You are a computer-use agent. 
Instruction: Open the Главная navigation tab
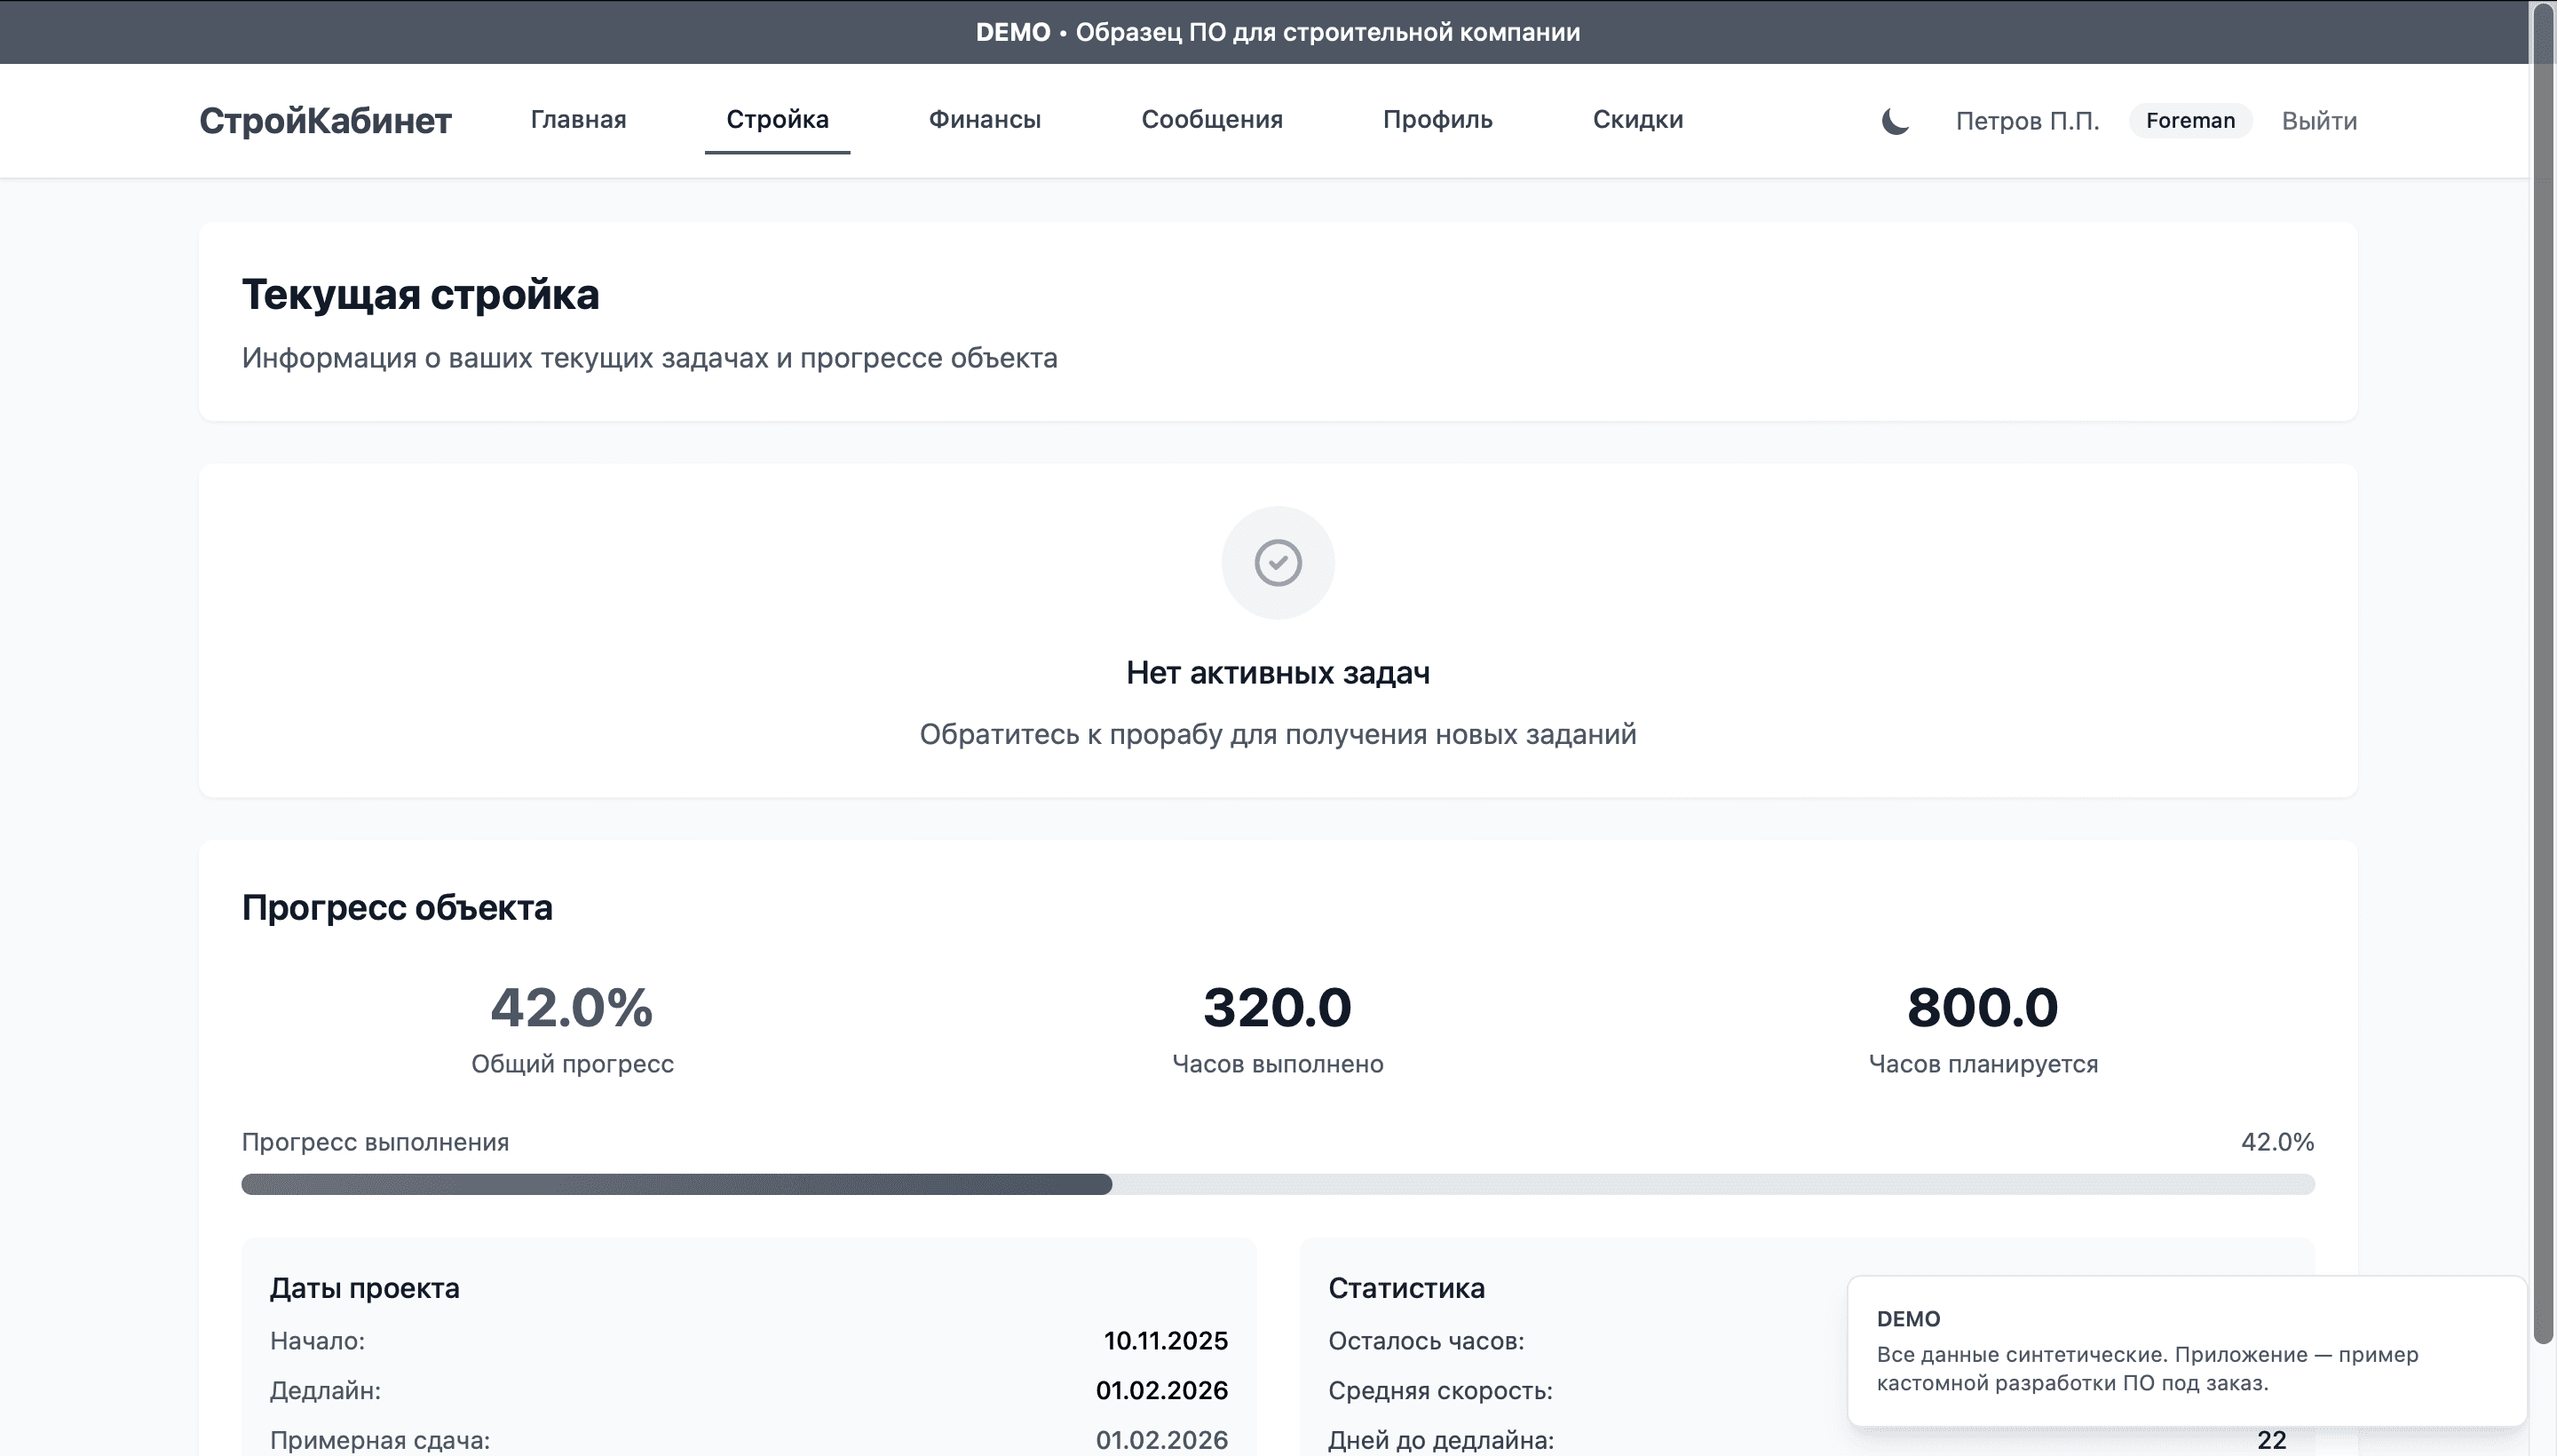point(578,120)
